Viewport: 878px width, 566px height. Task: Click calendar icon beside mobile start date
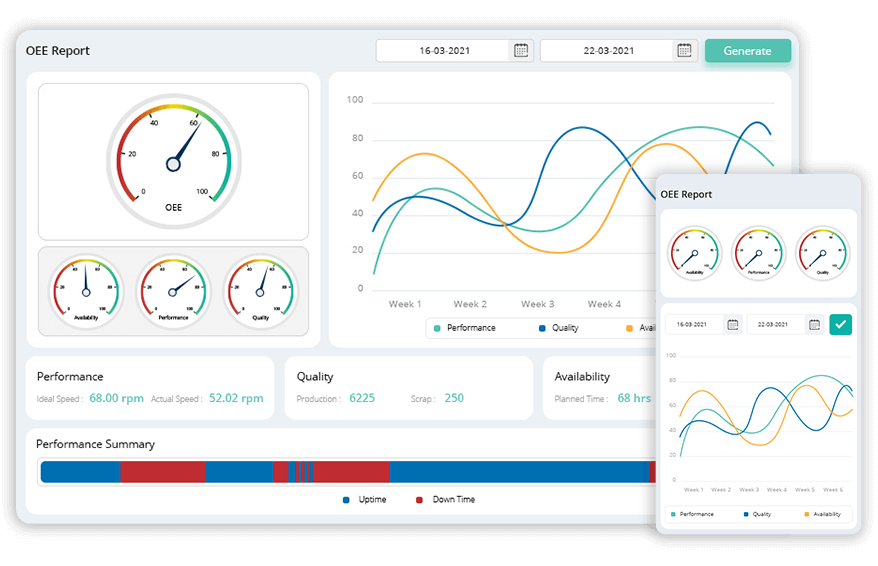pos(733,324)
